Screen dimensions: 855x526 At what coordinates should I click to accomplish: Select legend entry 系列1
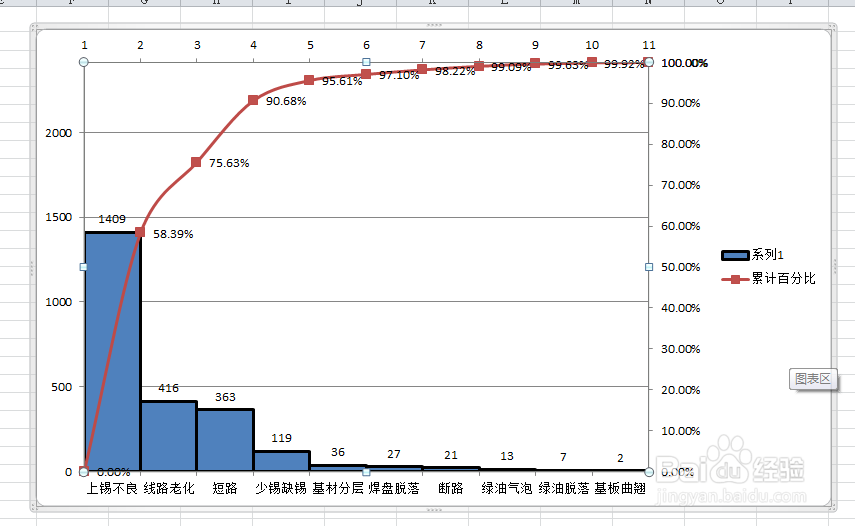752,255
